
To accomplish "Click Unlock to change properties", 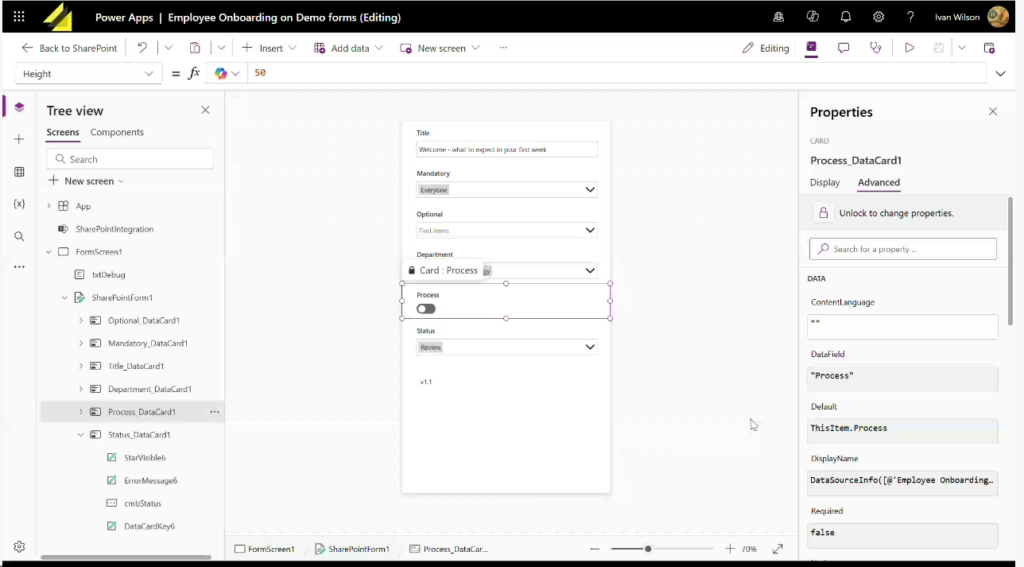I will 896,213.
